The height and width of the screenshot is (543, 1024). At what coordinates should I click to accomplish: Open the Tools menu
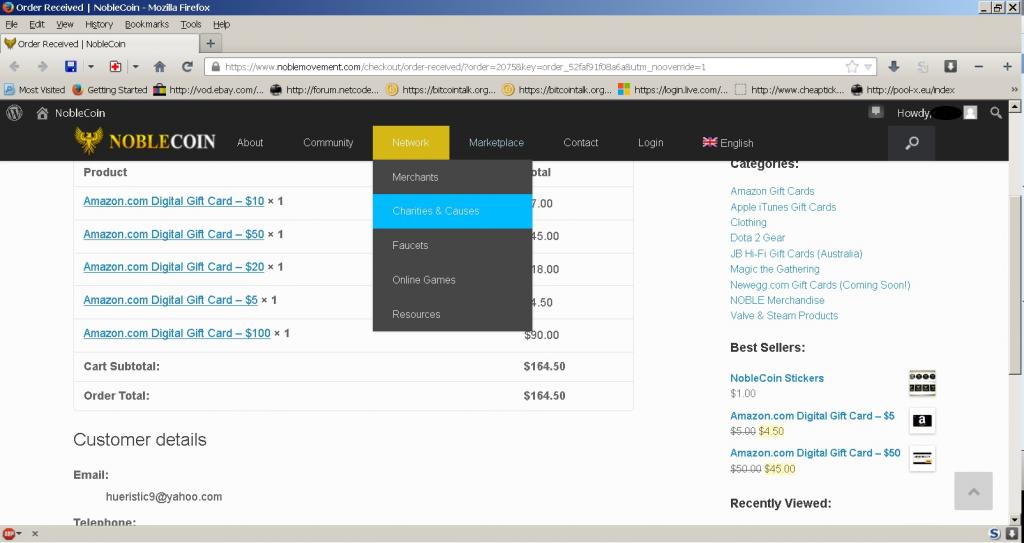(x=191, y=24)
